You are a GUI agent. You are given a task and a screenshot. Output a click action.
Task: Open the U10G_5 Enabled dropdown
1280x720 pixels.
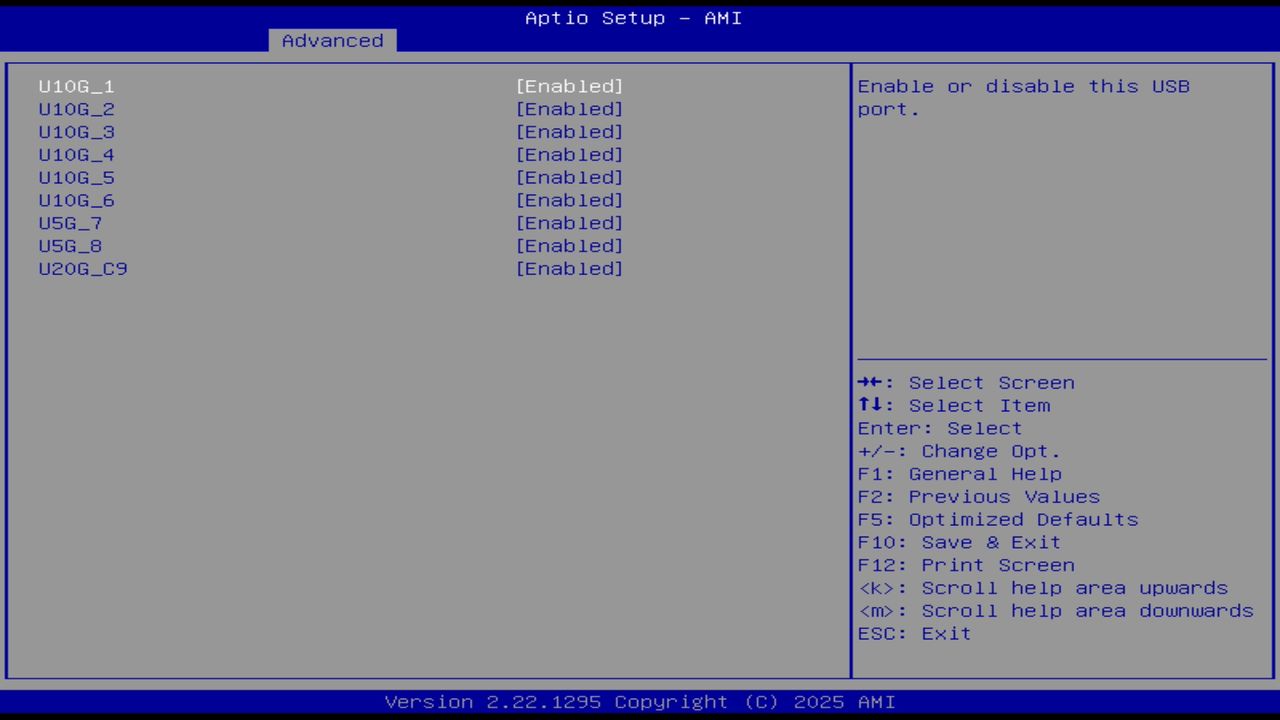[x=569, y=177]
